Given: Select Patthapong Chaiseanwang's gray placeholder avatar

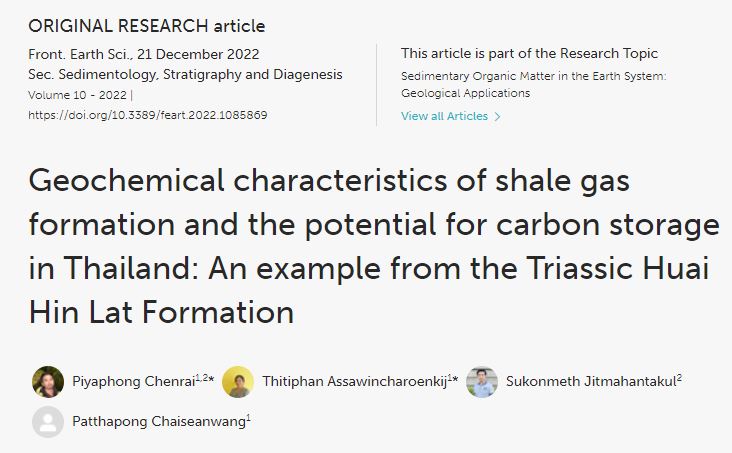Looking at the screenshot, I should (x=48, y=422).
